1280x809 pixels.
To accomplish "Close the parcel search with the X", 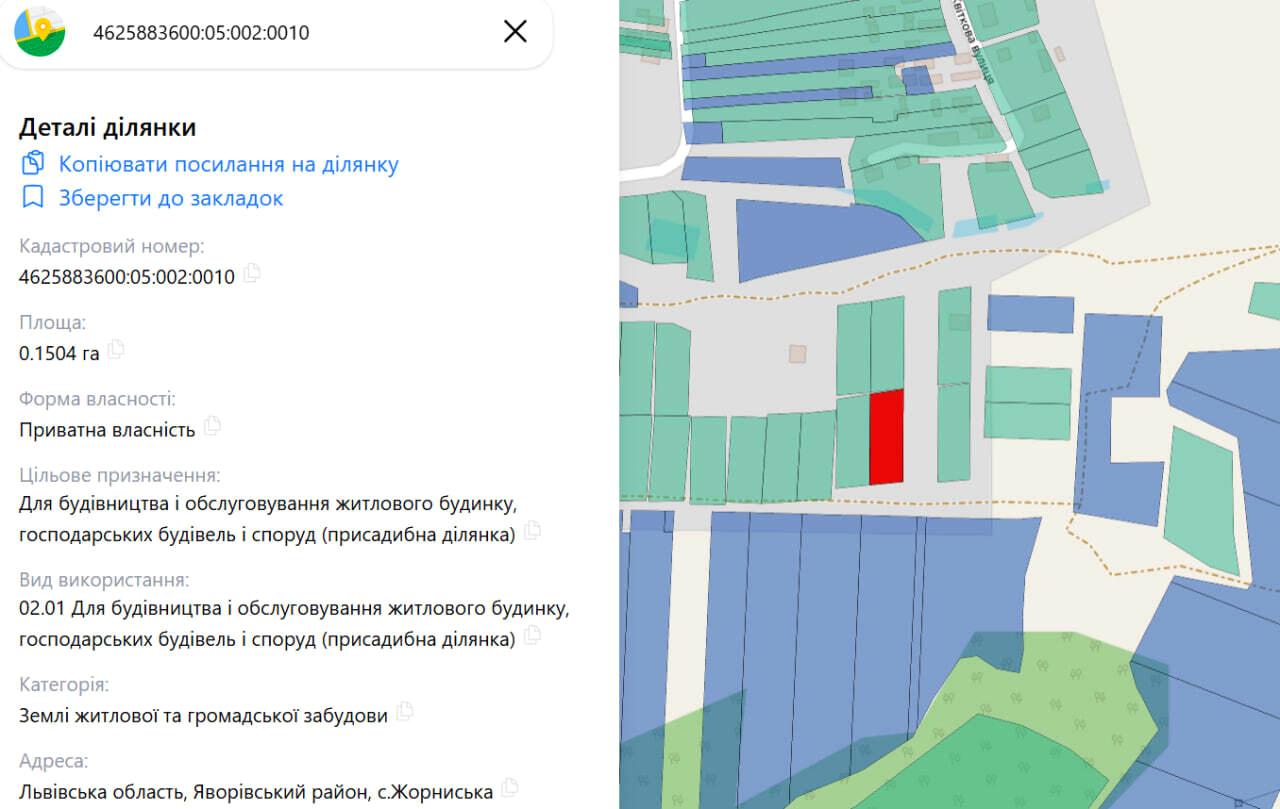I will 515,32.
